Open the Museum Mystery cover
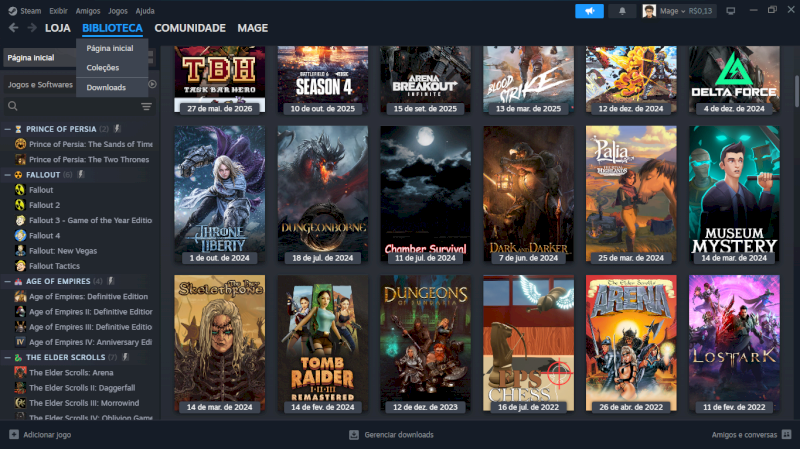800x449 pixels. tap(734, 195)
